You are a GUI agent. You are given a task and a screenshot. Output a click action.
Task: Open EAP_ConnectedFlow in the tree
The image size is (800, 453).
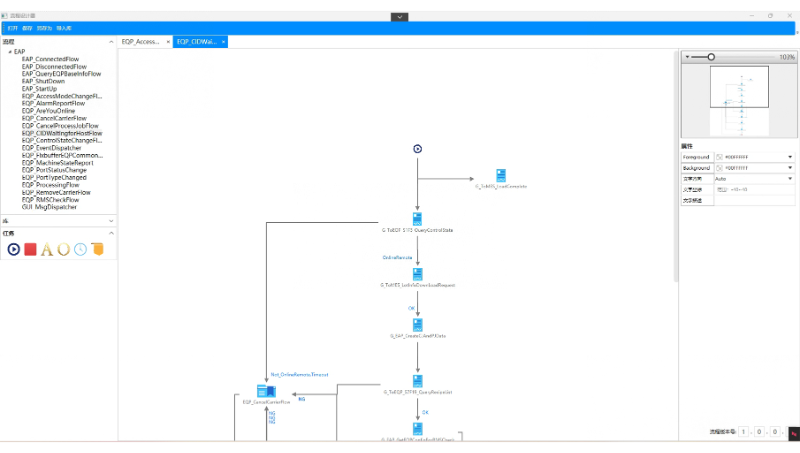50,59
